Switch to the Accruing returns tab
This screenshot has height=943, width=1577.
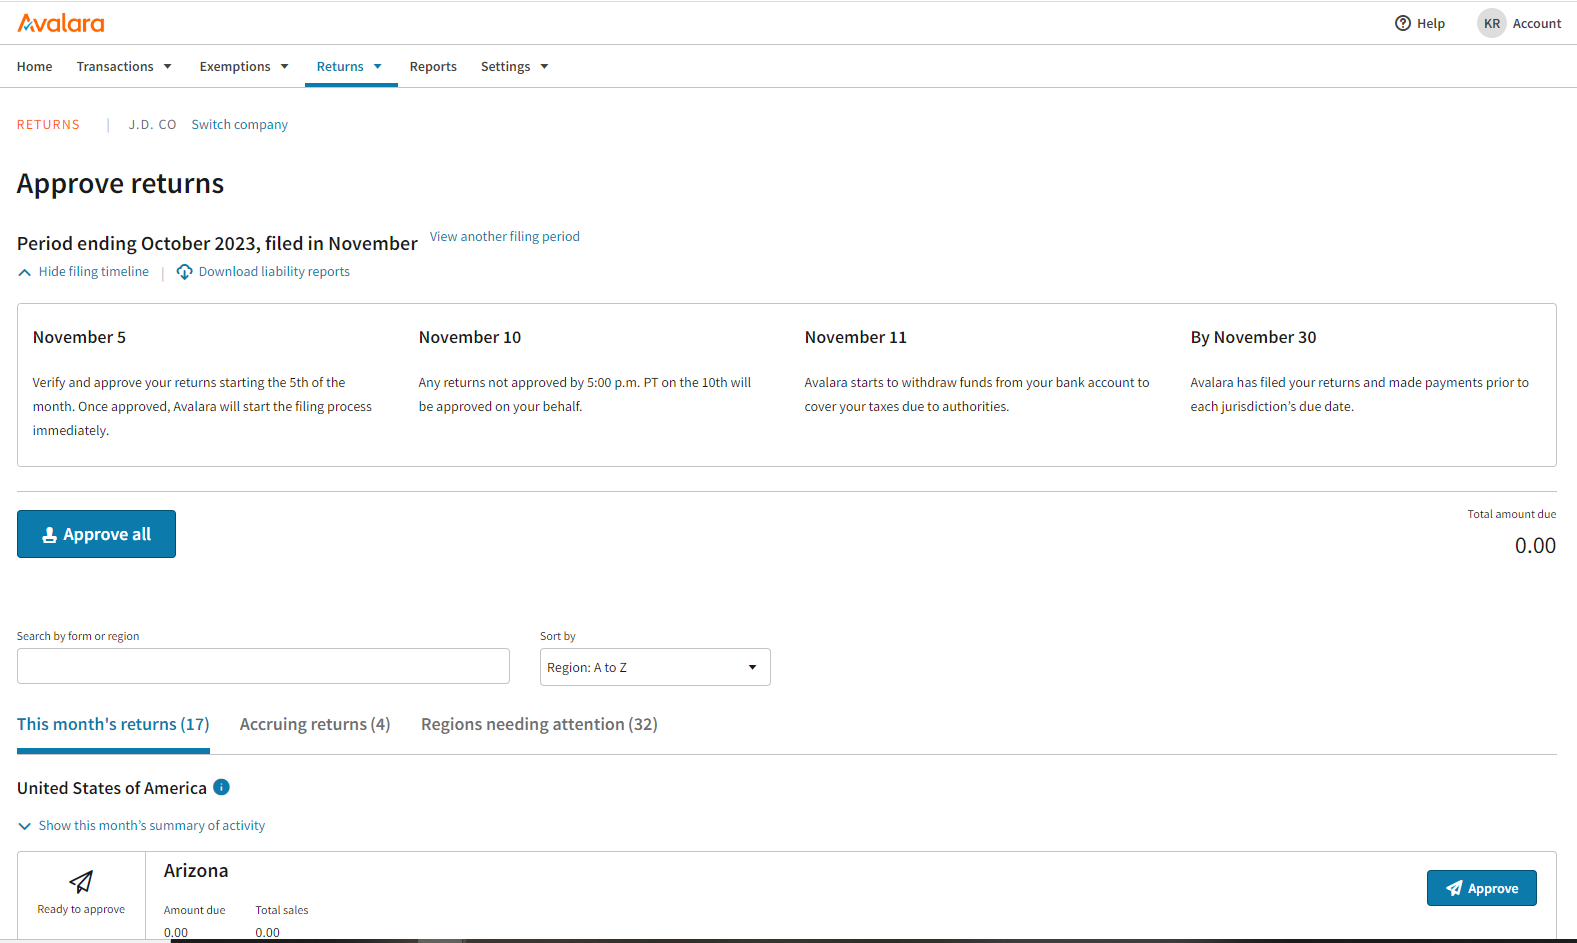coord(315,724)
